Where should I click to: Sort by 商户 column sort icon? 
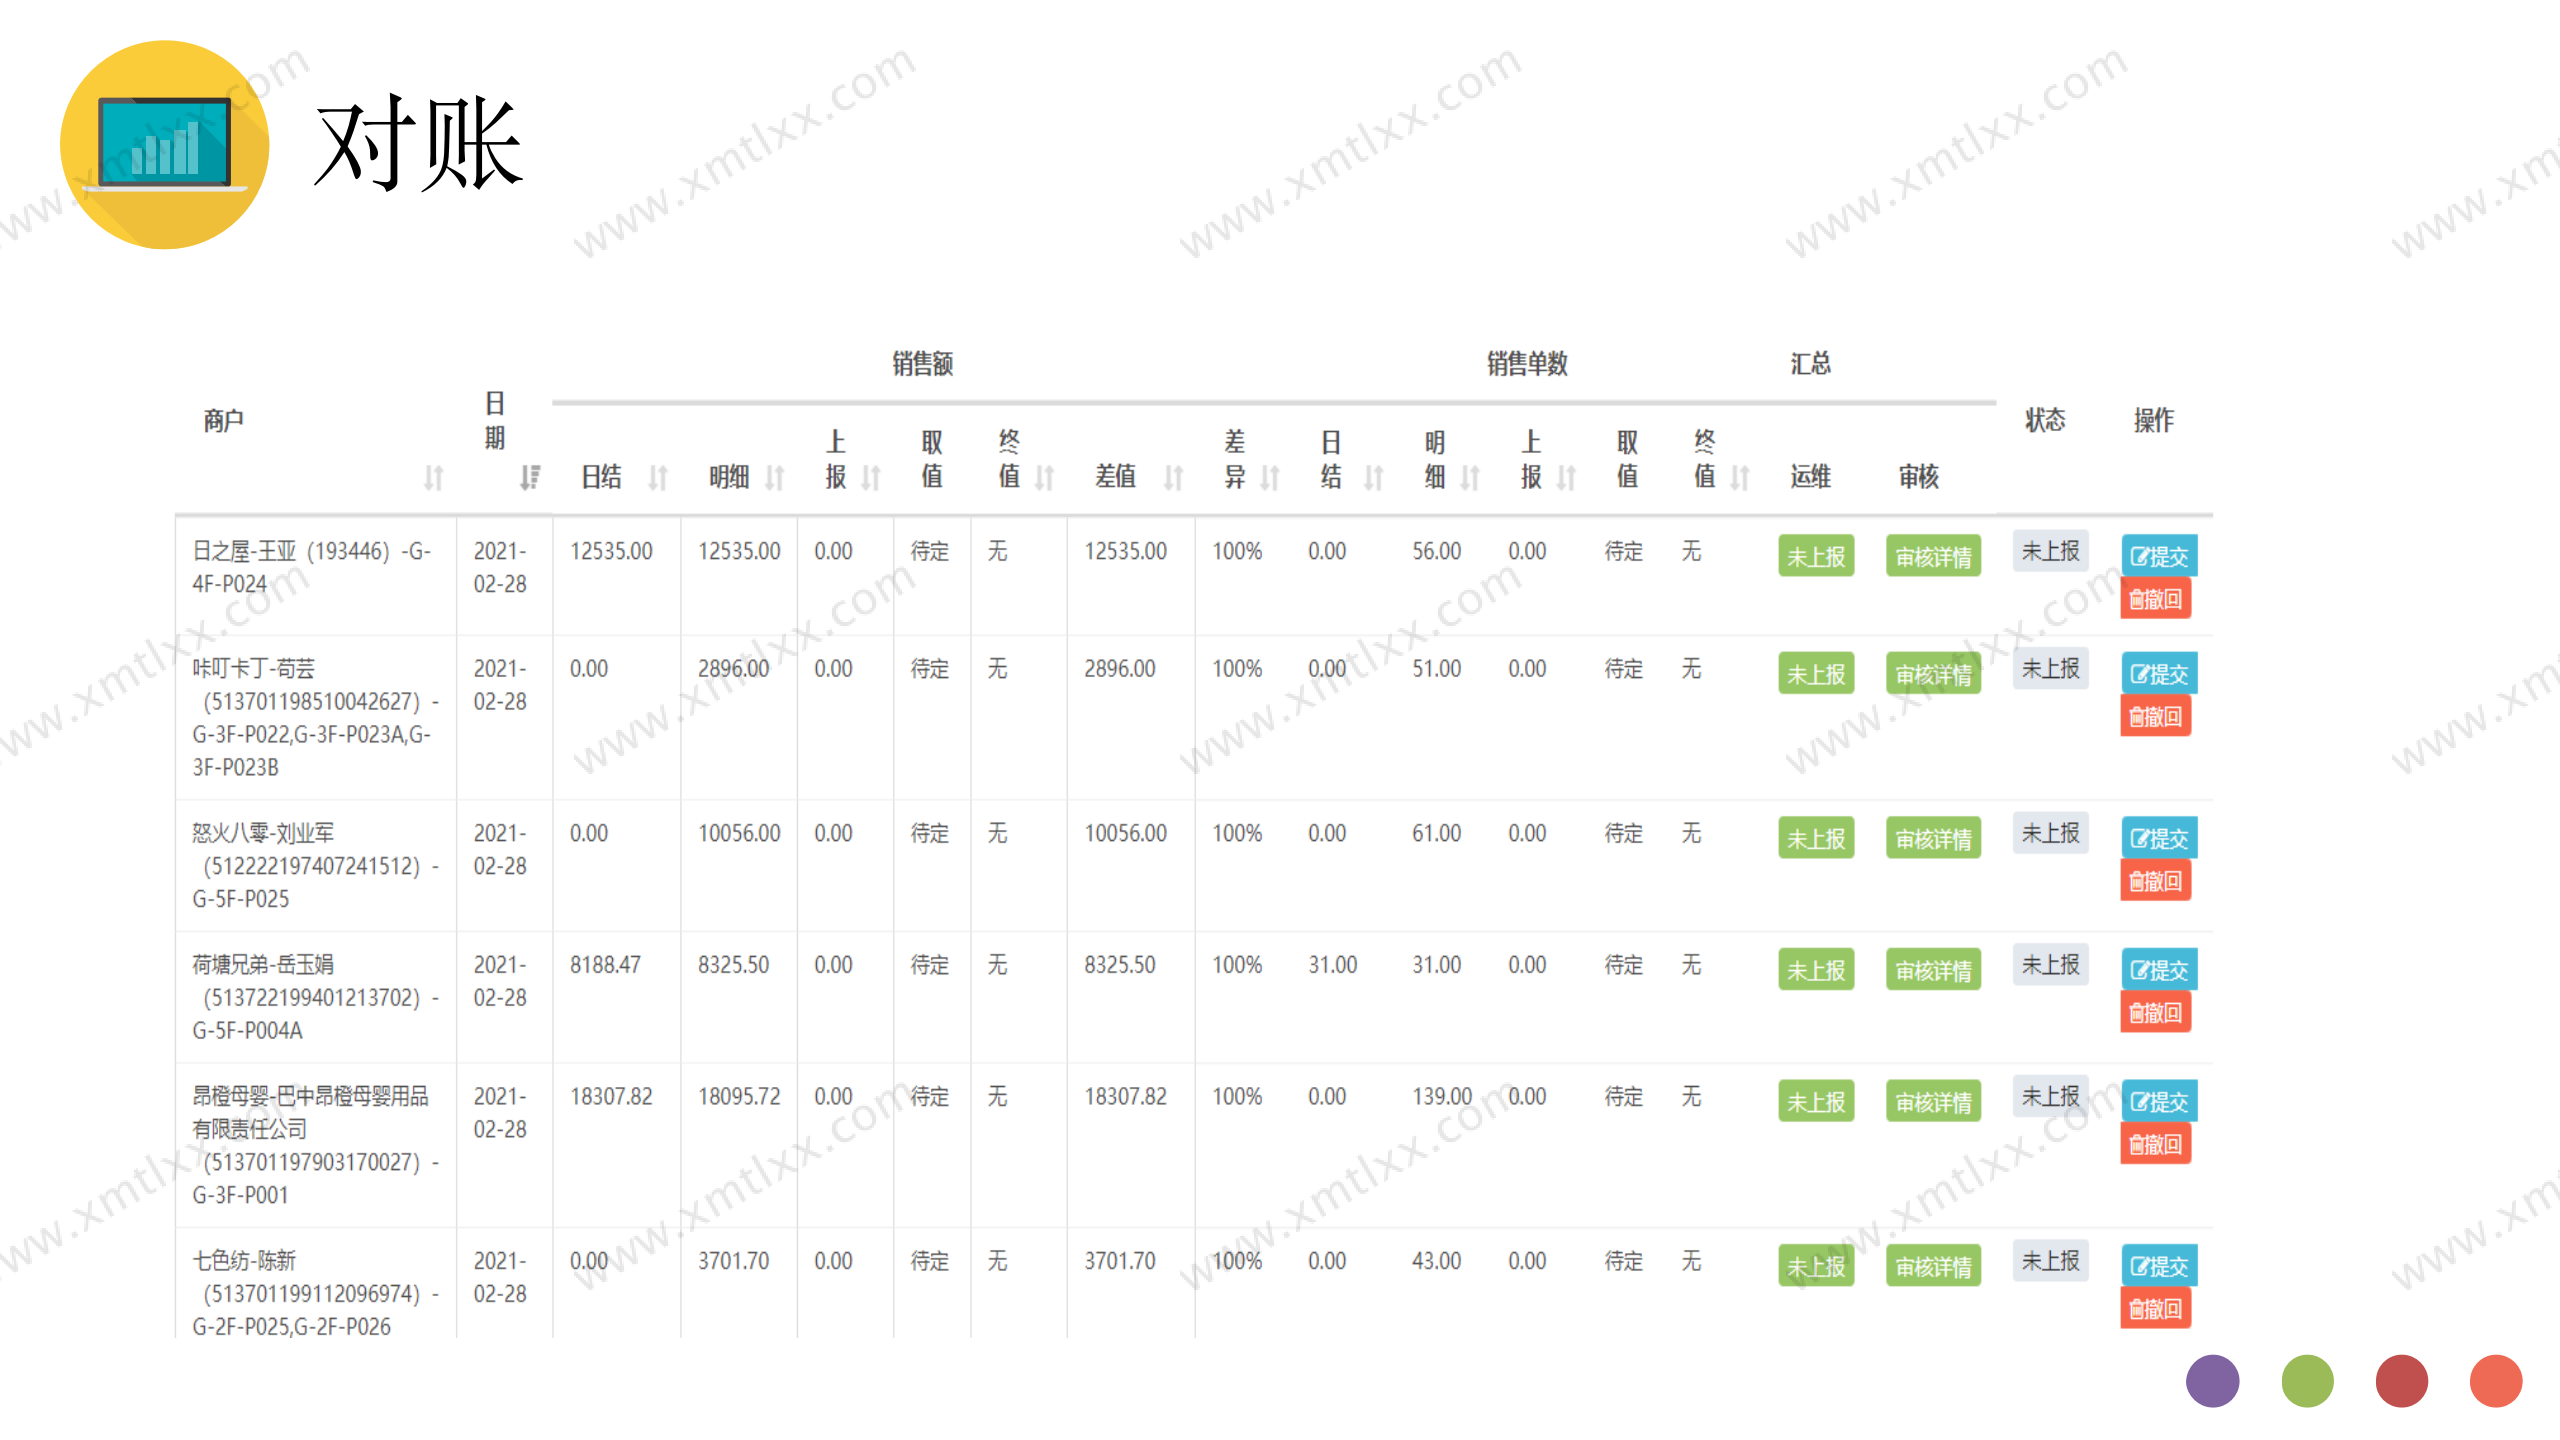tap(433, 478)
